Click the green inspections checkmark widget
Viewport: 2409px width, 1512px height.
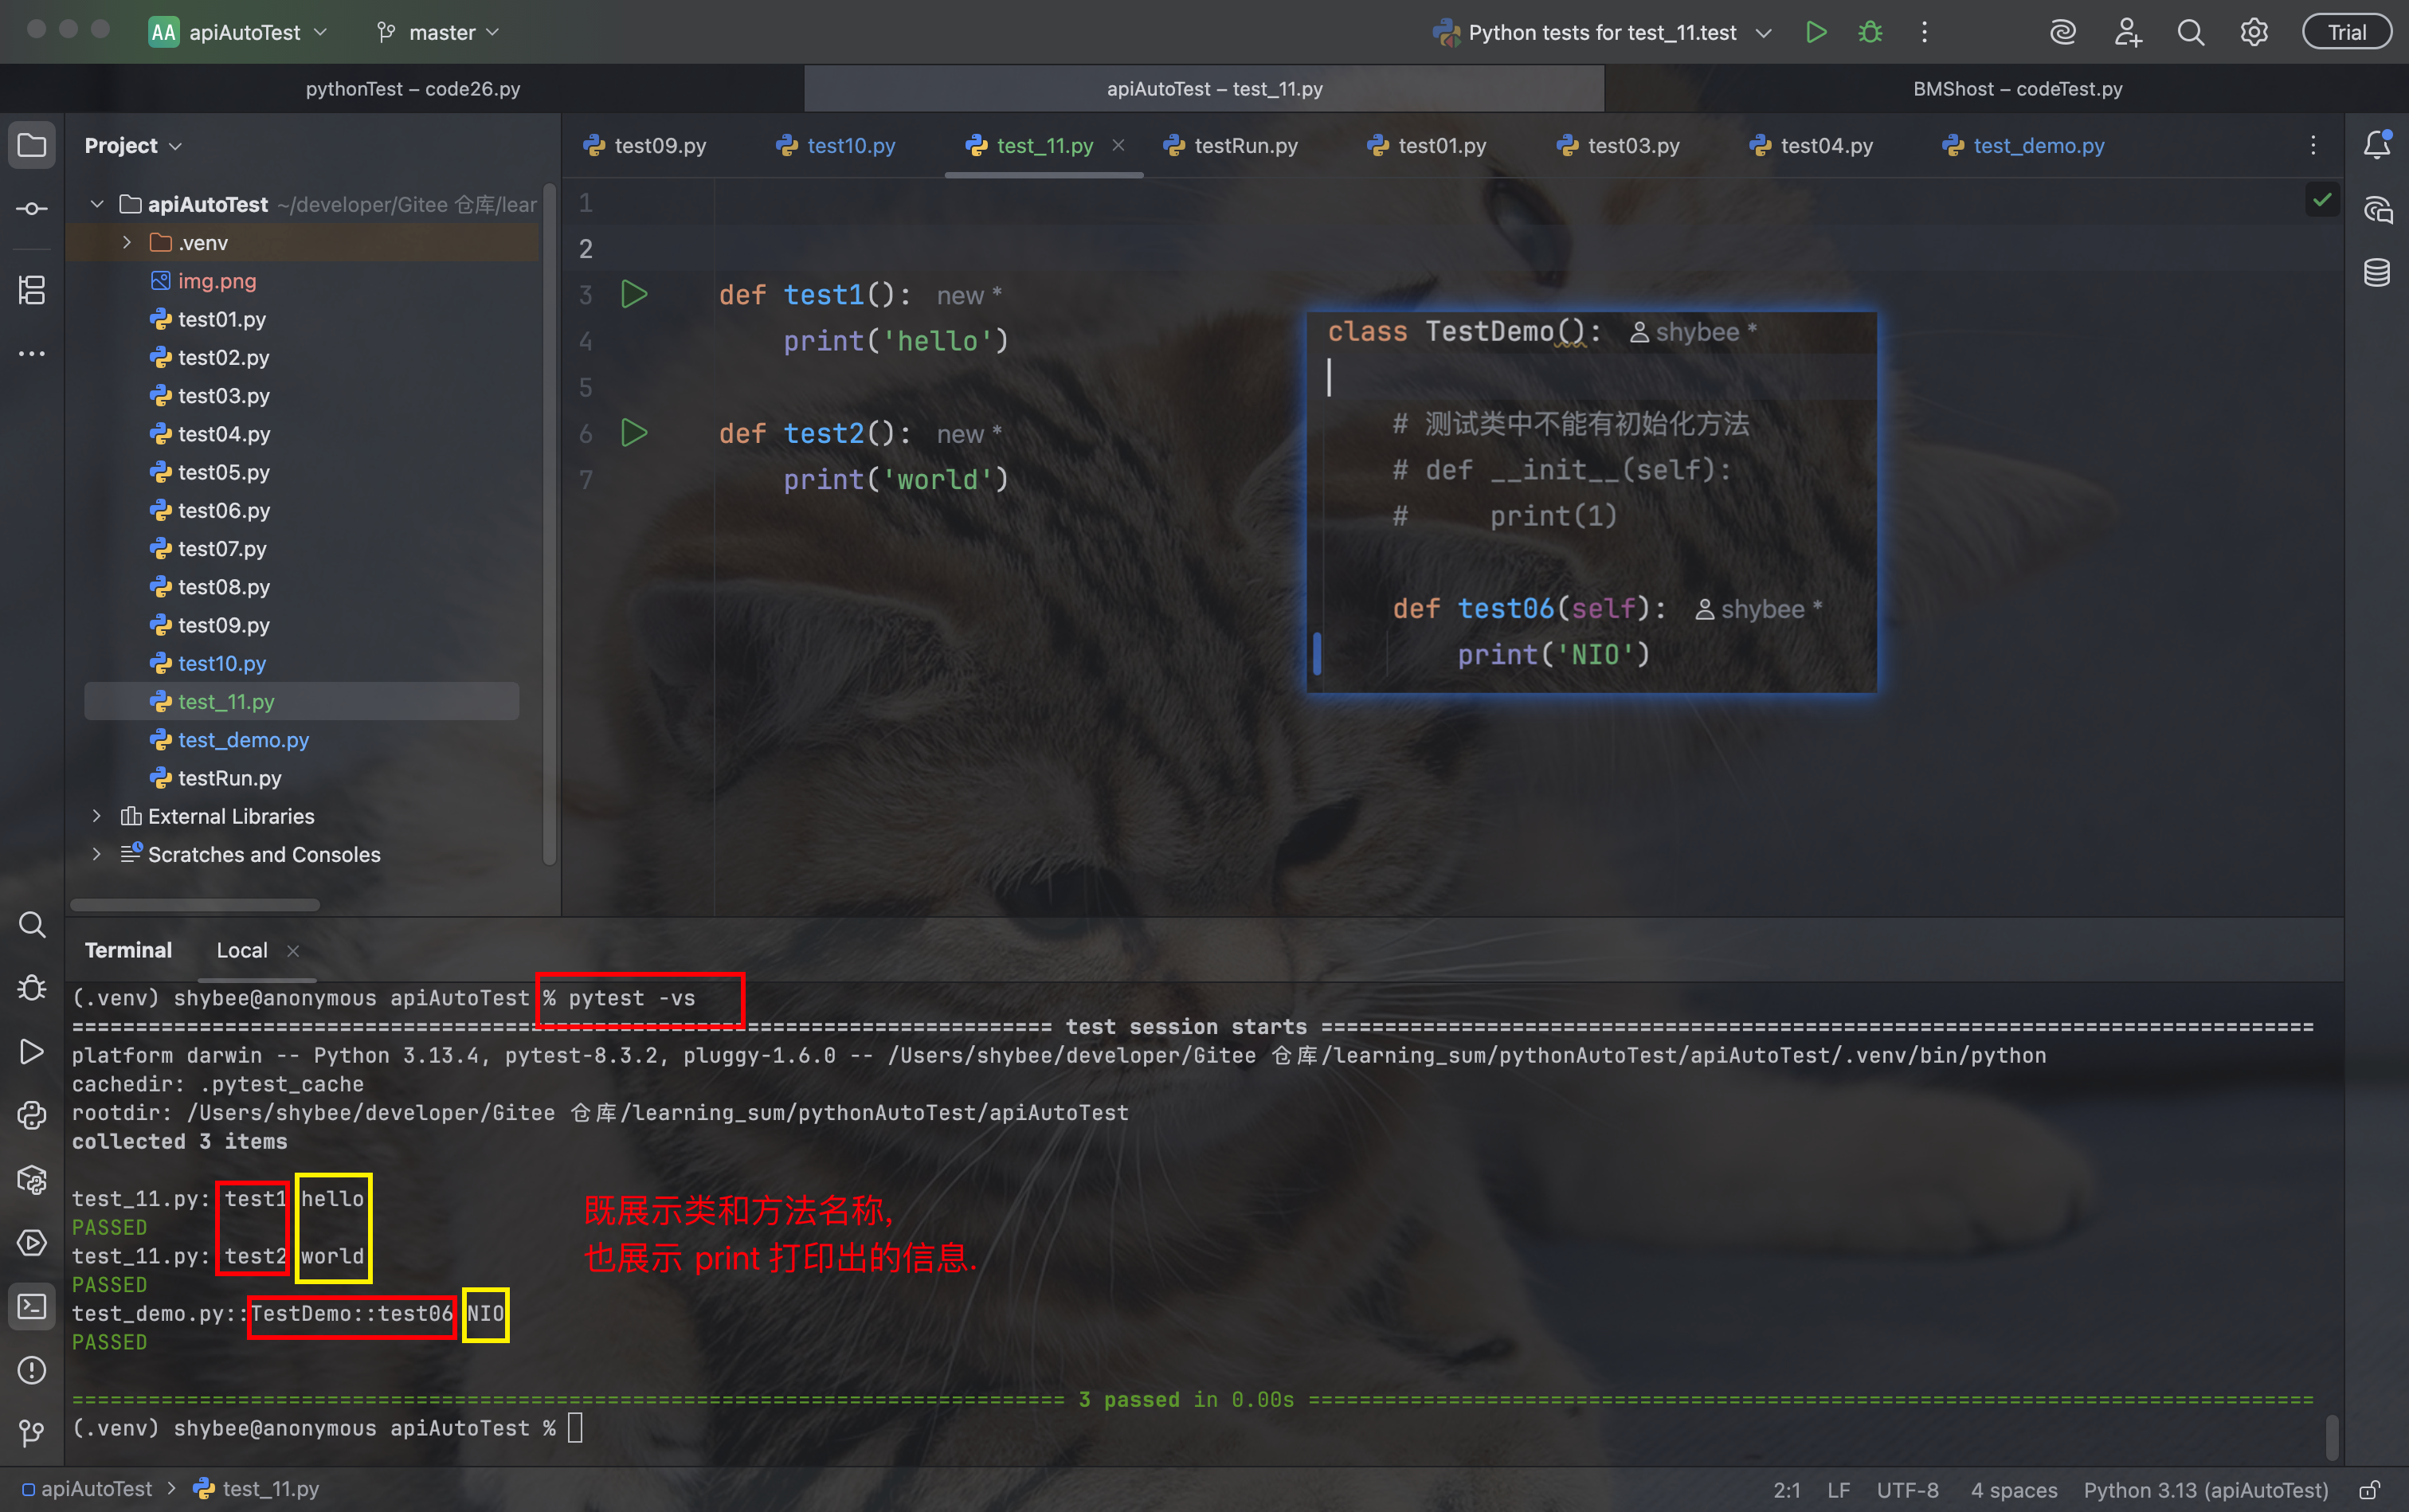pyautogui.click(x=2322, y=200)
